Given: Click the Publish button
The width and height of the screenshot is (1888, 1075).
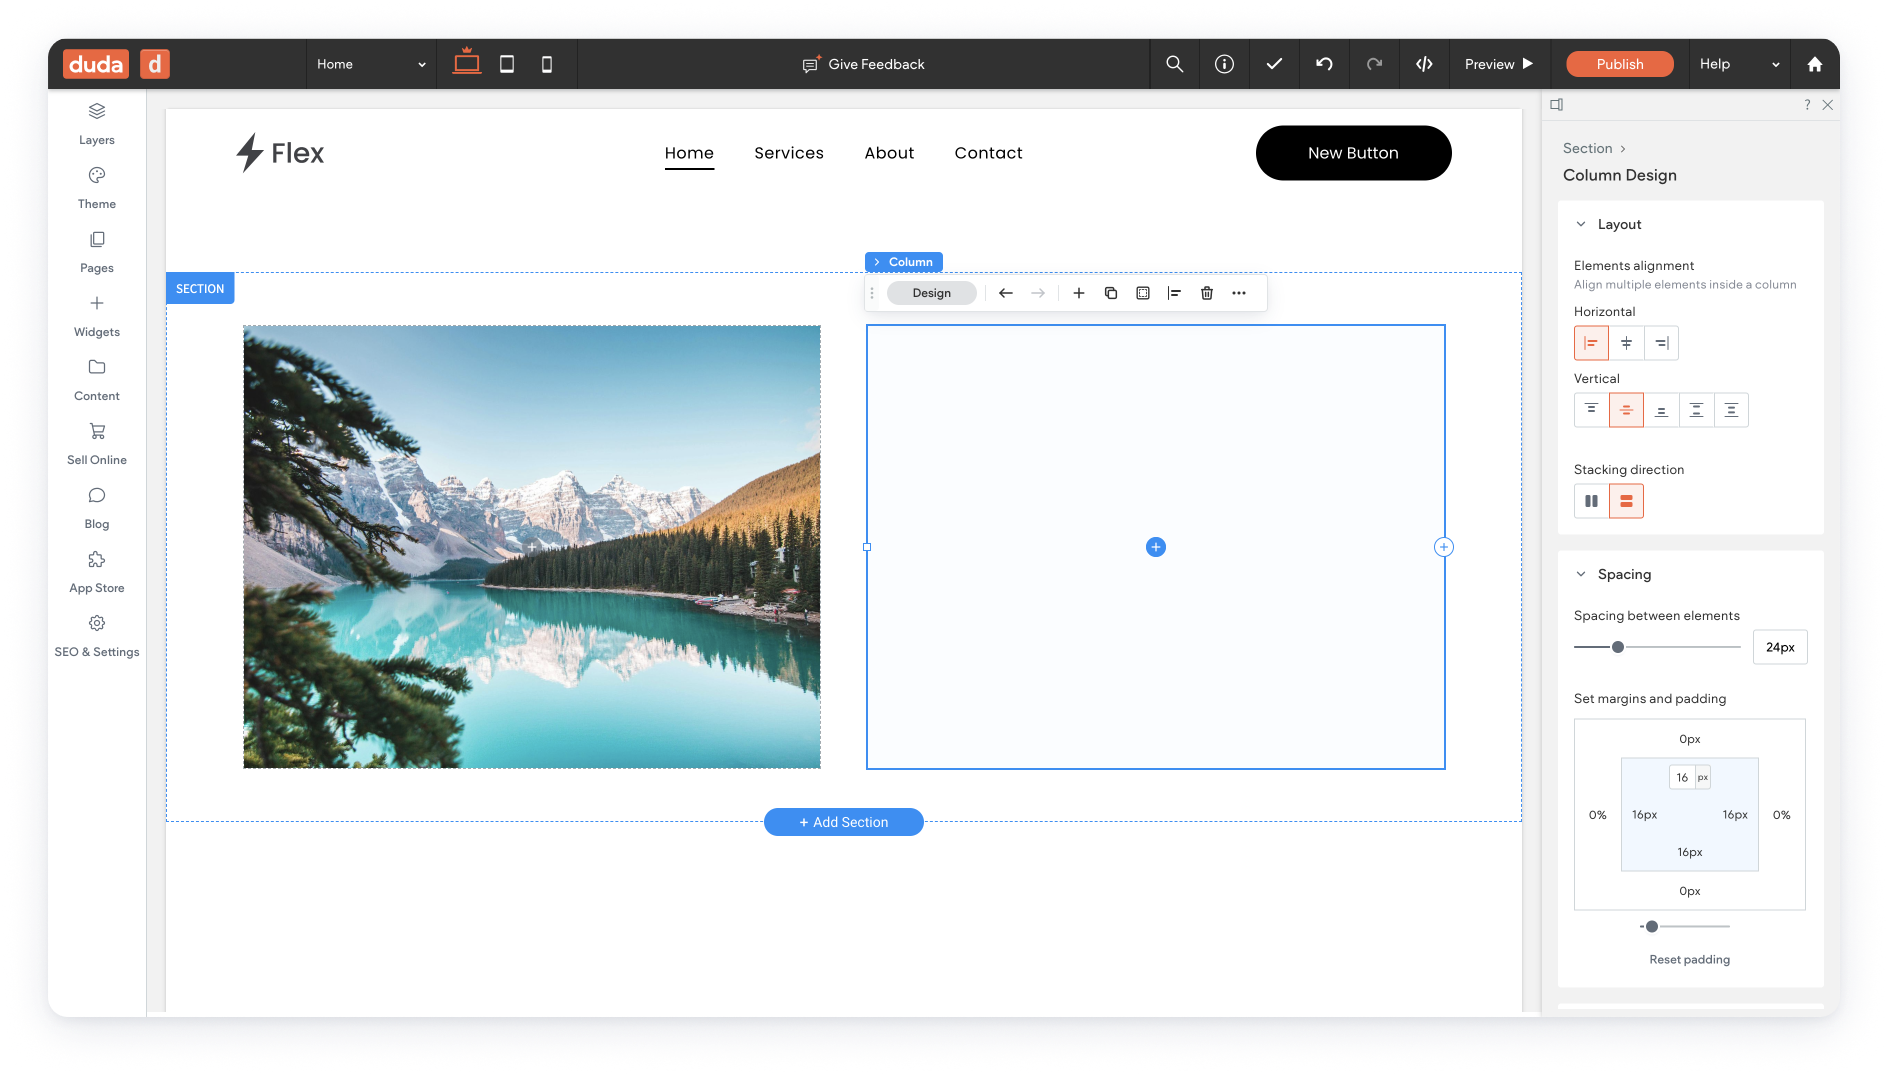Looking at the screenshot, I should point(1620,64).
